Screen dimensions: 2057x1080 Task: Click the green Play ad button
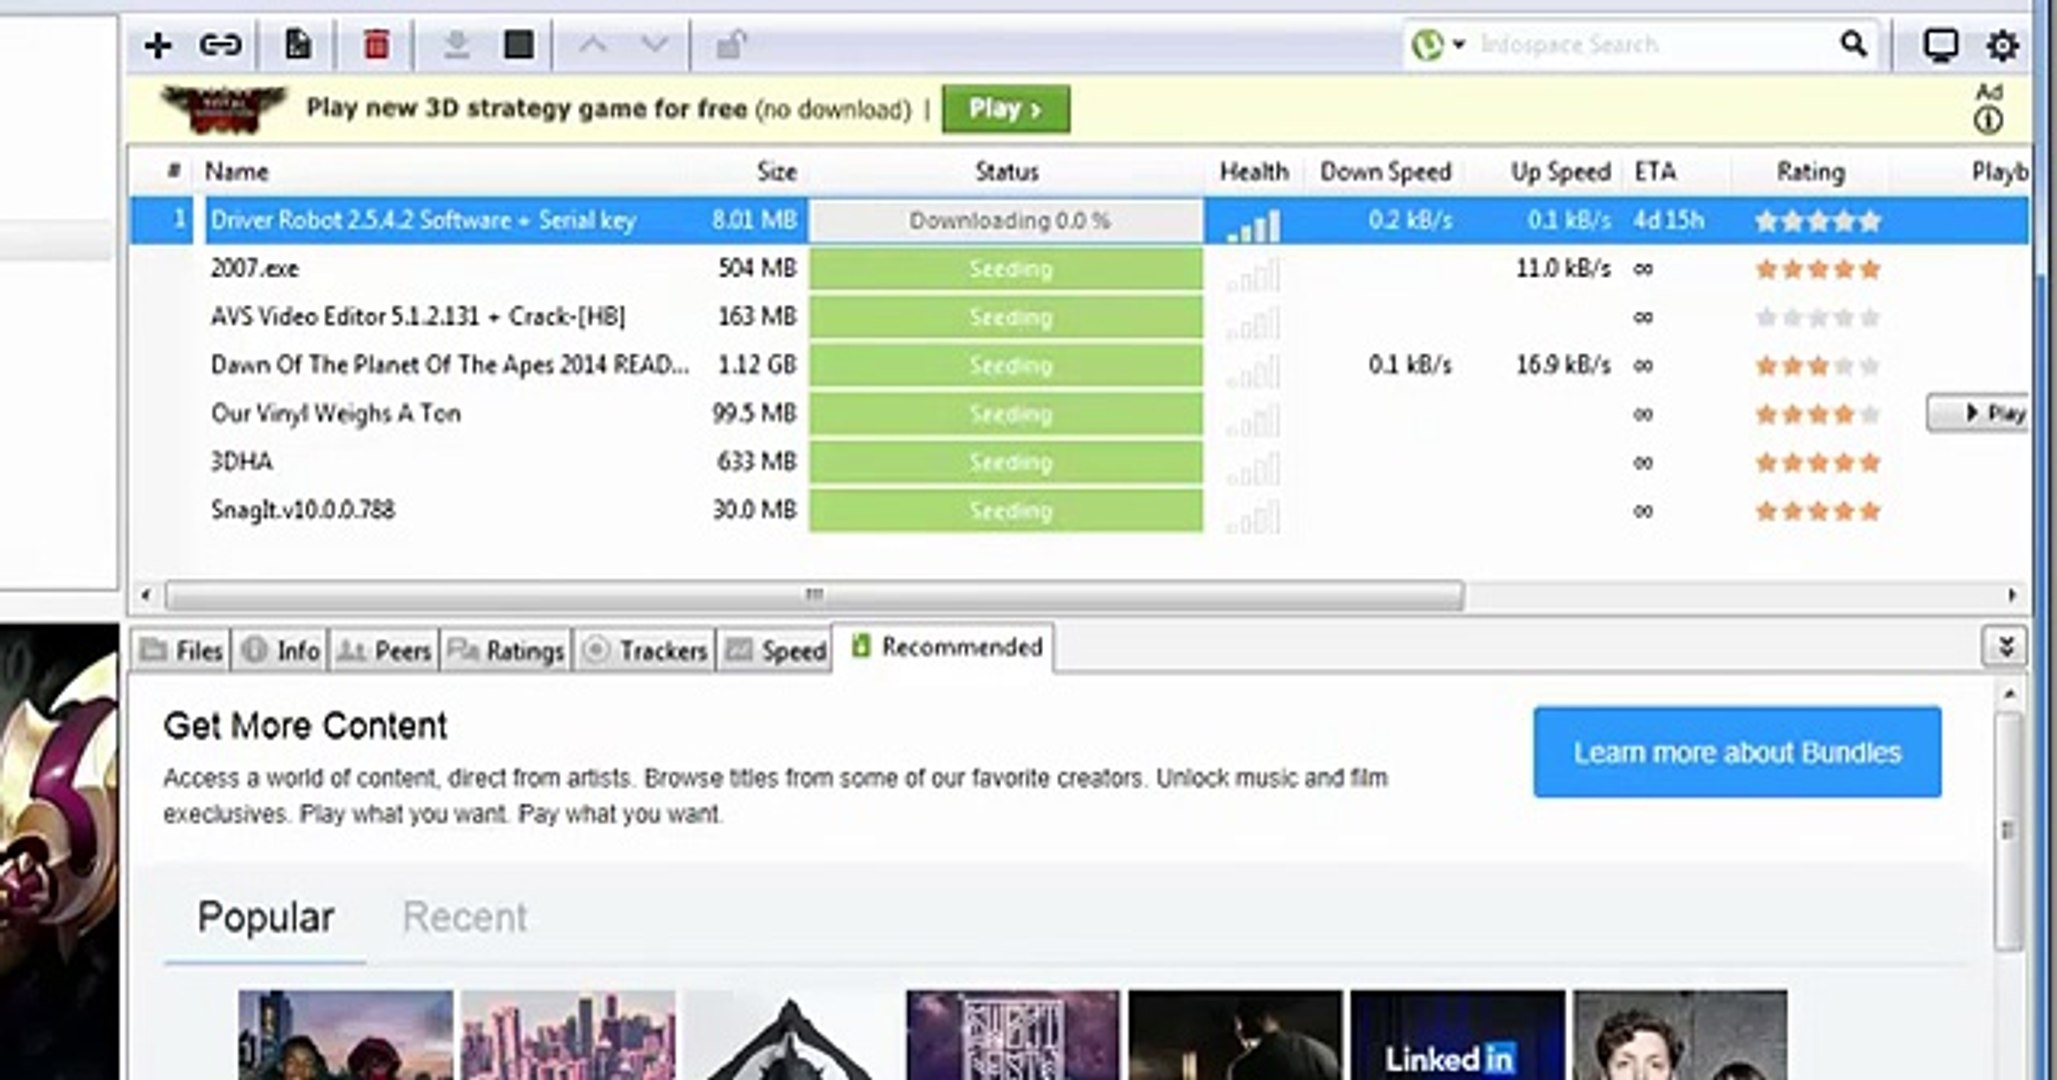click(x=1005, y=109)
